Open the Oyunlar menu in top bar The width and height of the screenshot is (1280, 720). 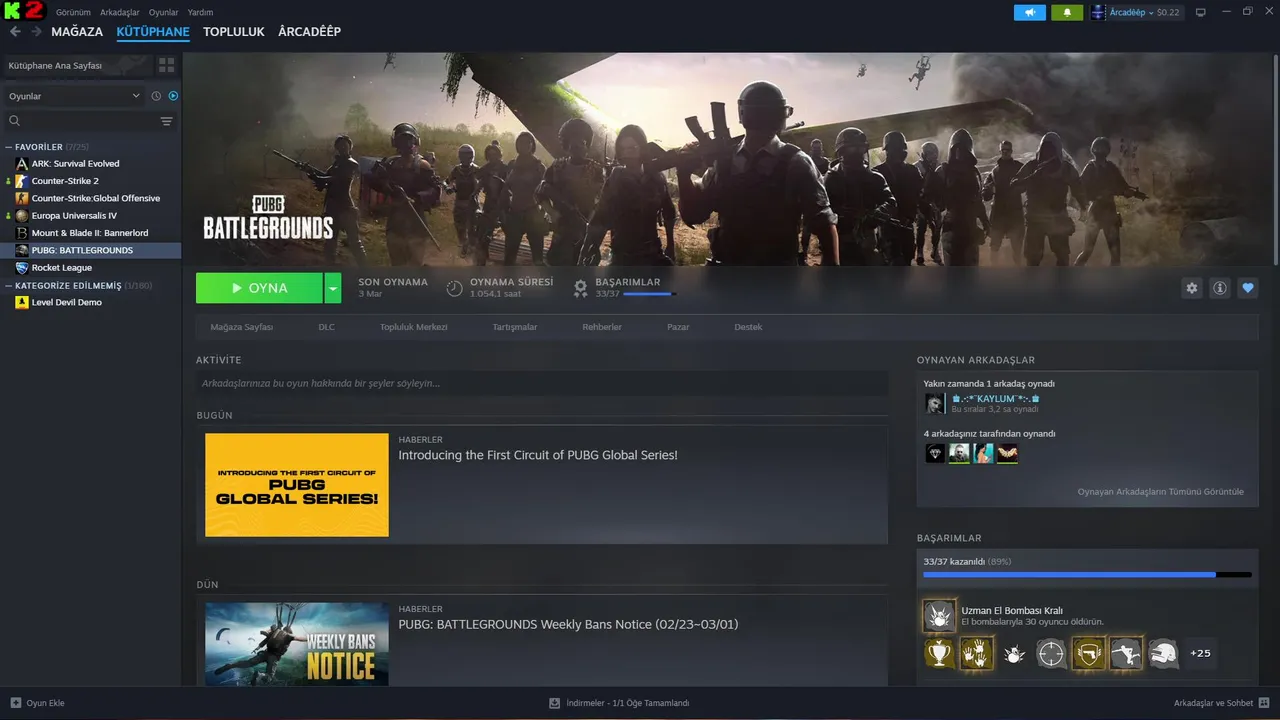[x=164, y=12]
